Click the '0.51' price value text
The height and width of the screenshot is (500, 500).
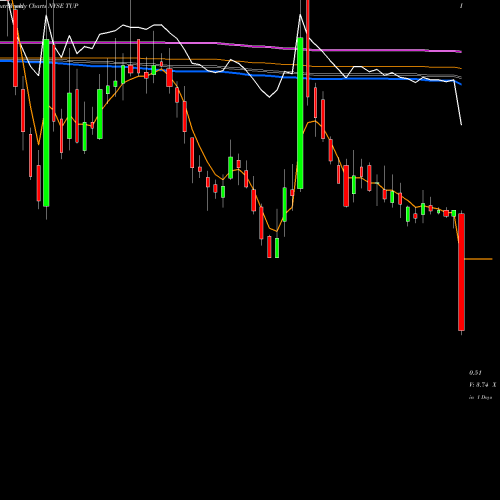475,373
